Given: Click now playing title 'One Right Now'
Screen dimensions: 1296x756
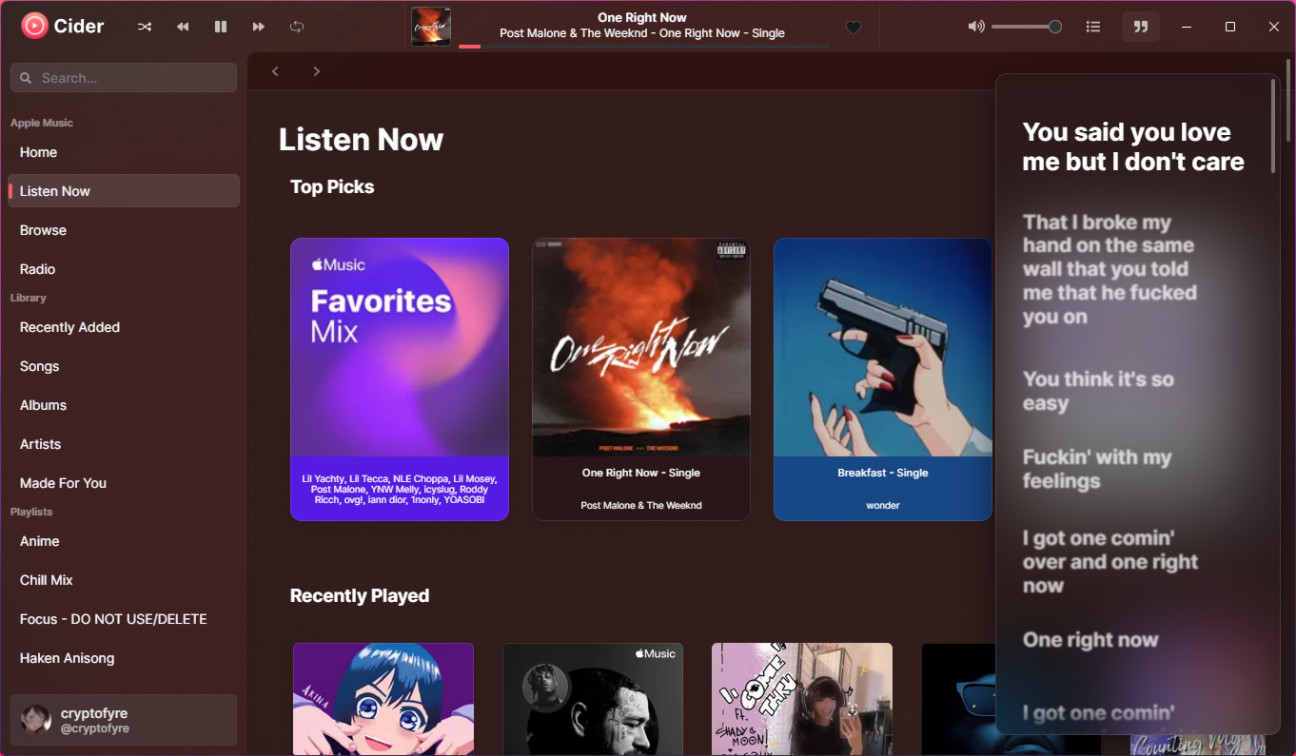Looking at the screenshot, I should point(642,17).
